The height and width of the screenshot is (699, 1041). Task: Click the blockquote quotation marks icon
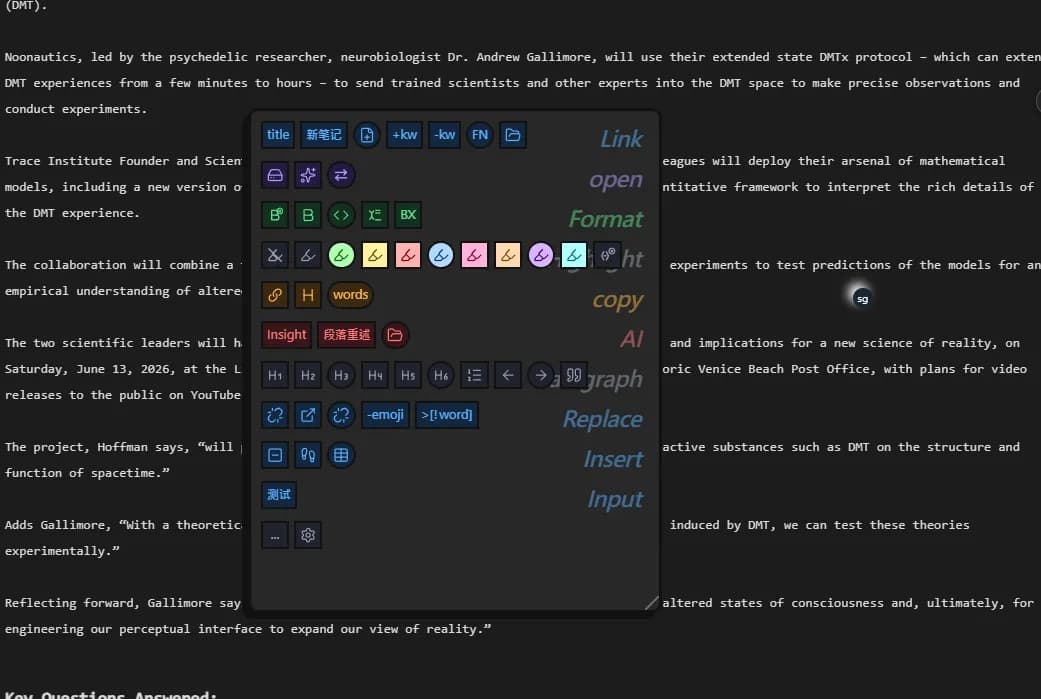point(574,375)
